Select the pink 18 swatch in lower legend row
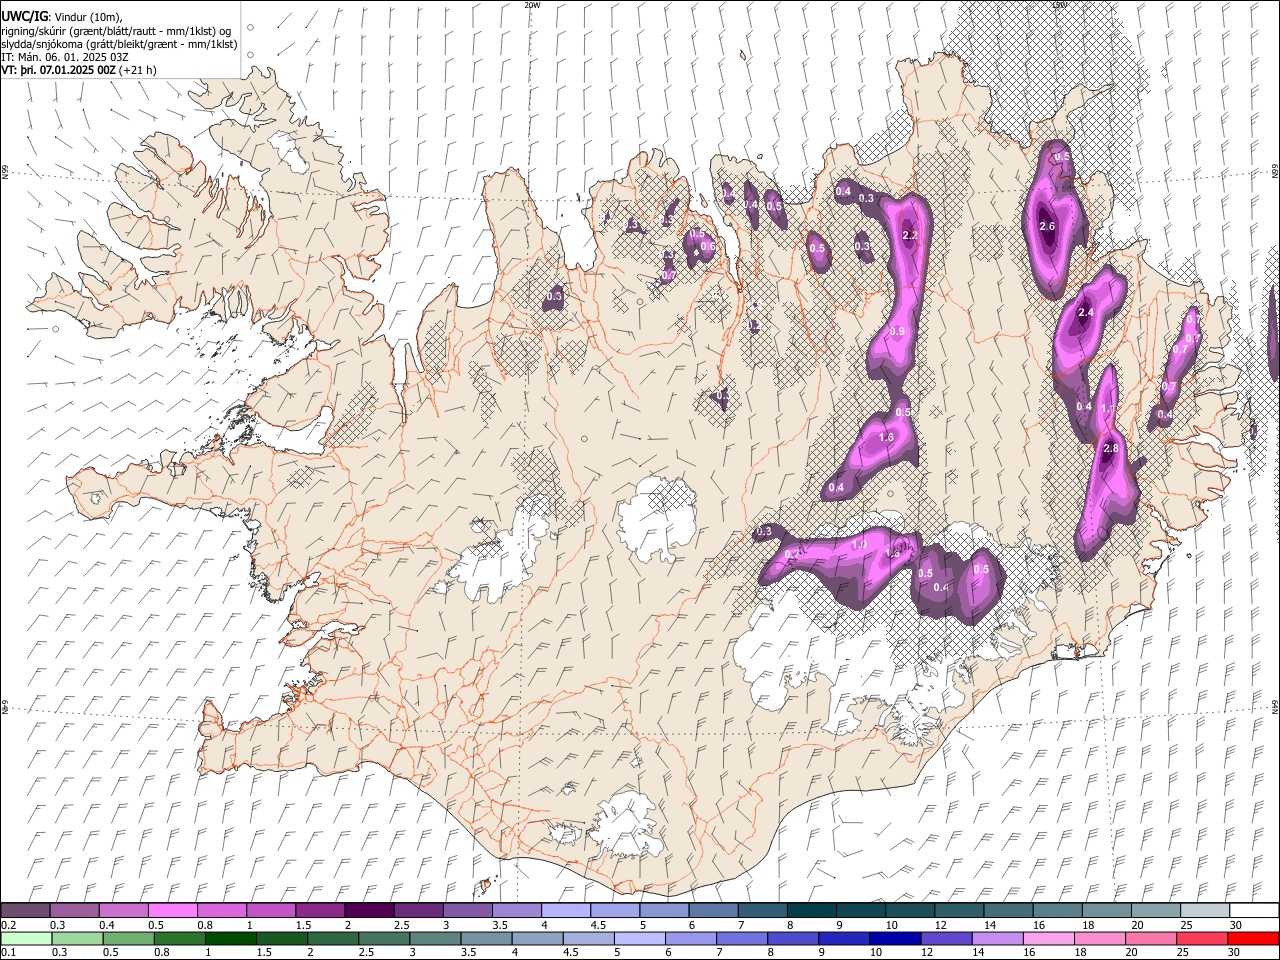The image size is (1280, 960). 1099,938
